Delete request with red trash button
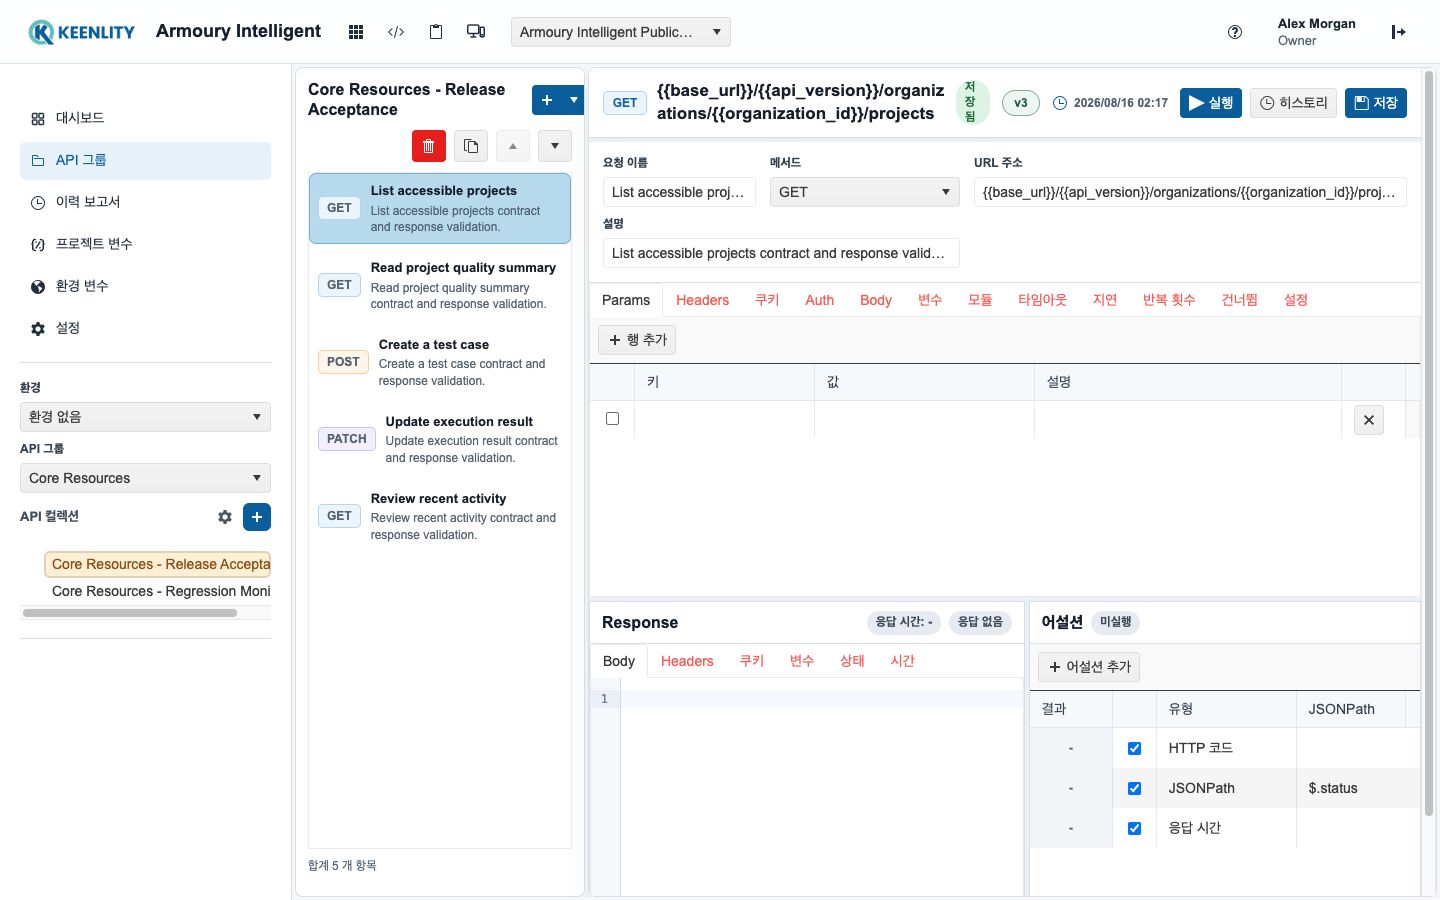 coord(429,146)
